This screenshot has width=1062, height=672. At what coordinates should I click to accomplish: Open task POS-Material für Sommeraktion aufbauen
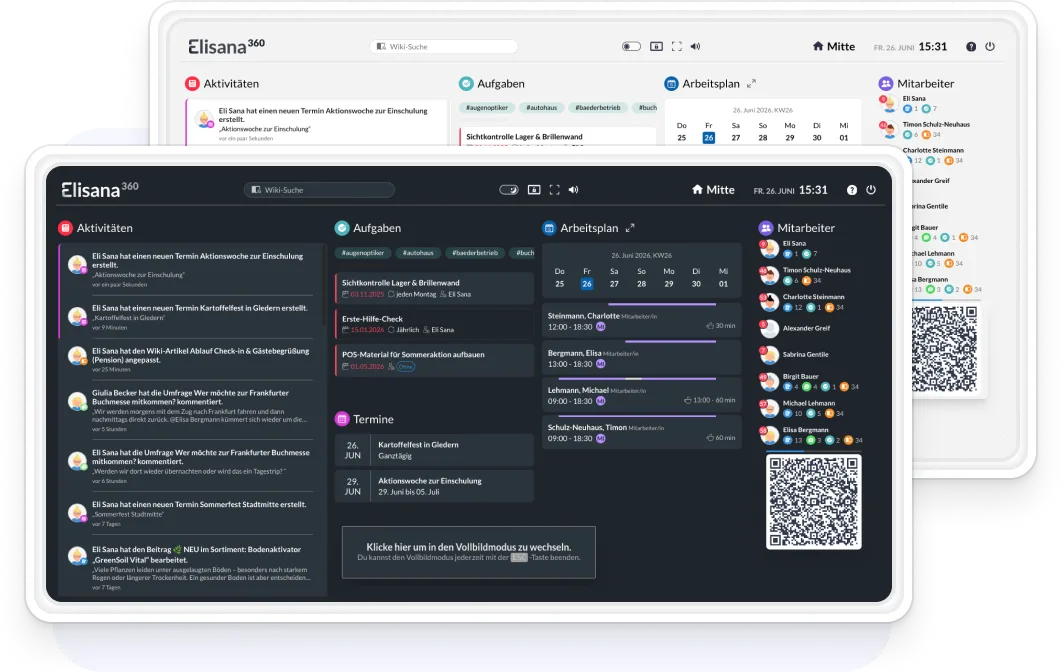pos(435,360)
